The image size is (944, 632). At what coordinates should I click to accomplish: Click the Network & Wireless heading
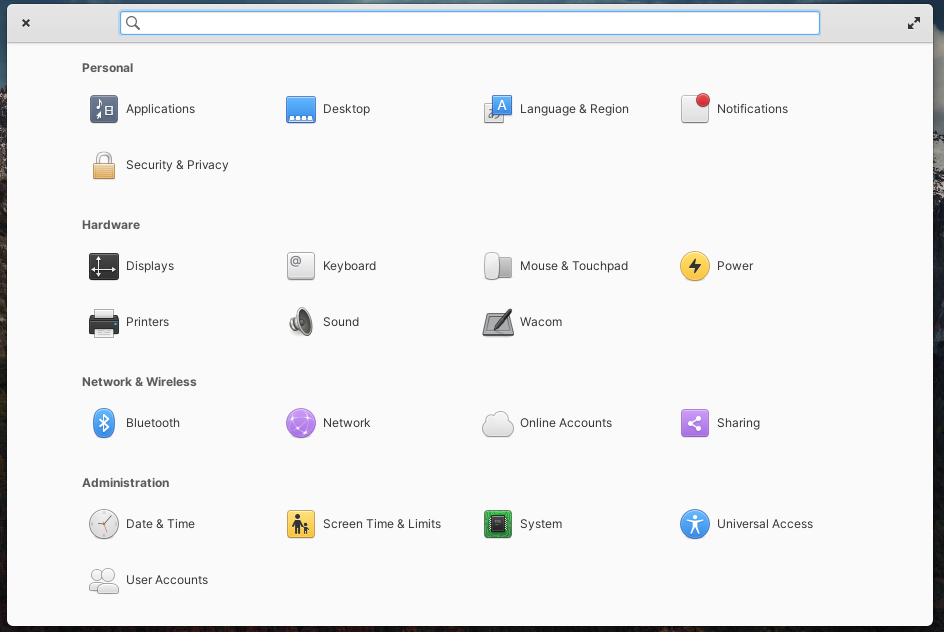coord(139,382)
